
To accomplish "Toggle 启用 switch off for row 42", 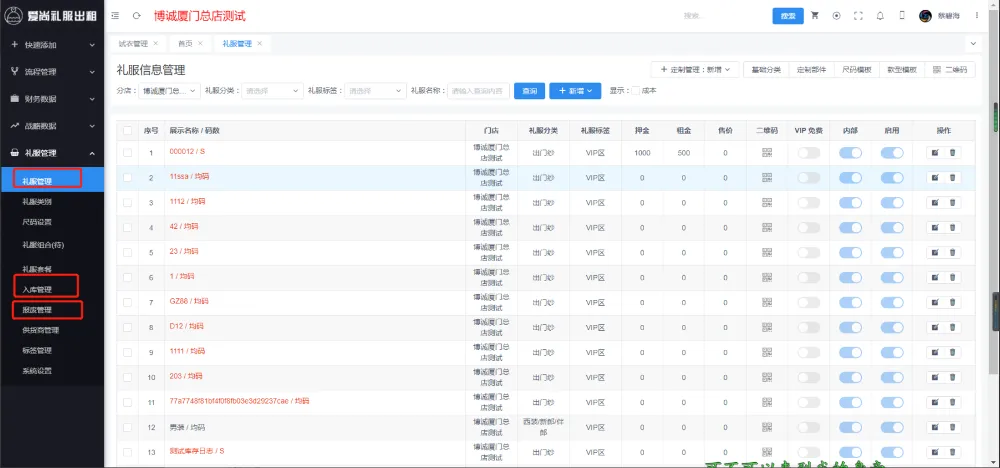I will 892,227.
